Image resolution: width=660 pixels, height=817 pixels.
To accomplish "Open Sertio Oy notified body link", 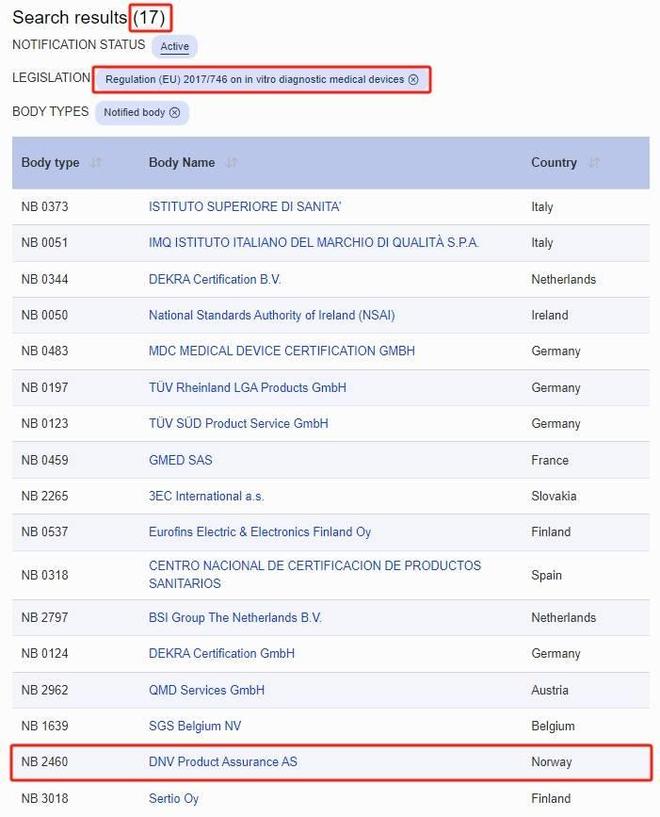I will pos(173,798).
